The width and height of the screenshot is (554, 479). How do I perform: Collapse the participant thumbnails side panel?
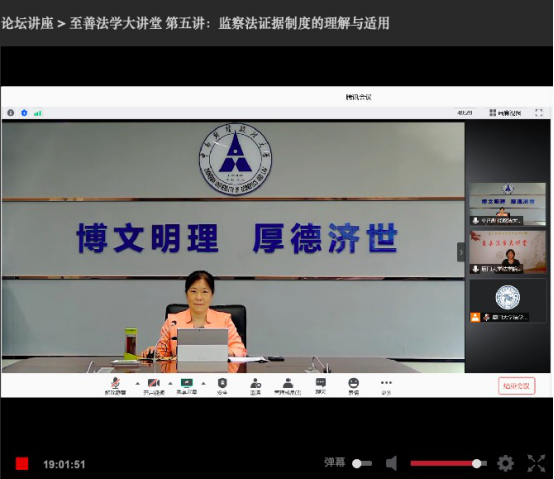(461, 252)
